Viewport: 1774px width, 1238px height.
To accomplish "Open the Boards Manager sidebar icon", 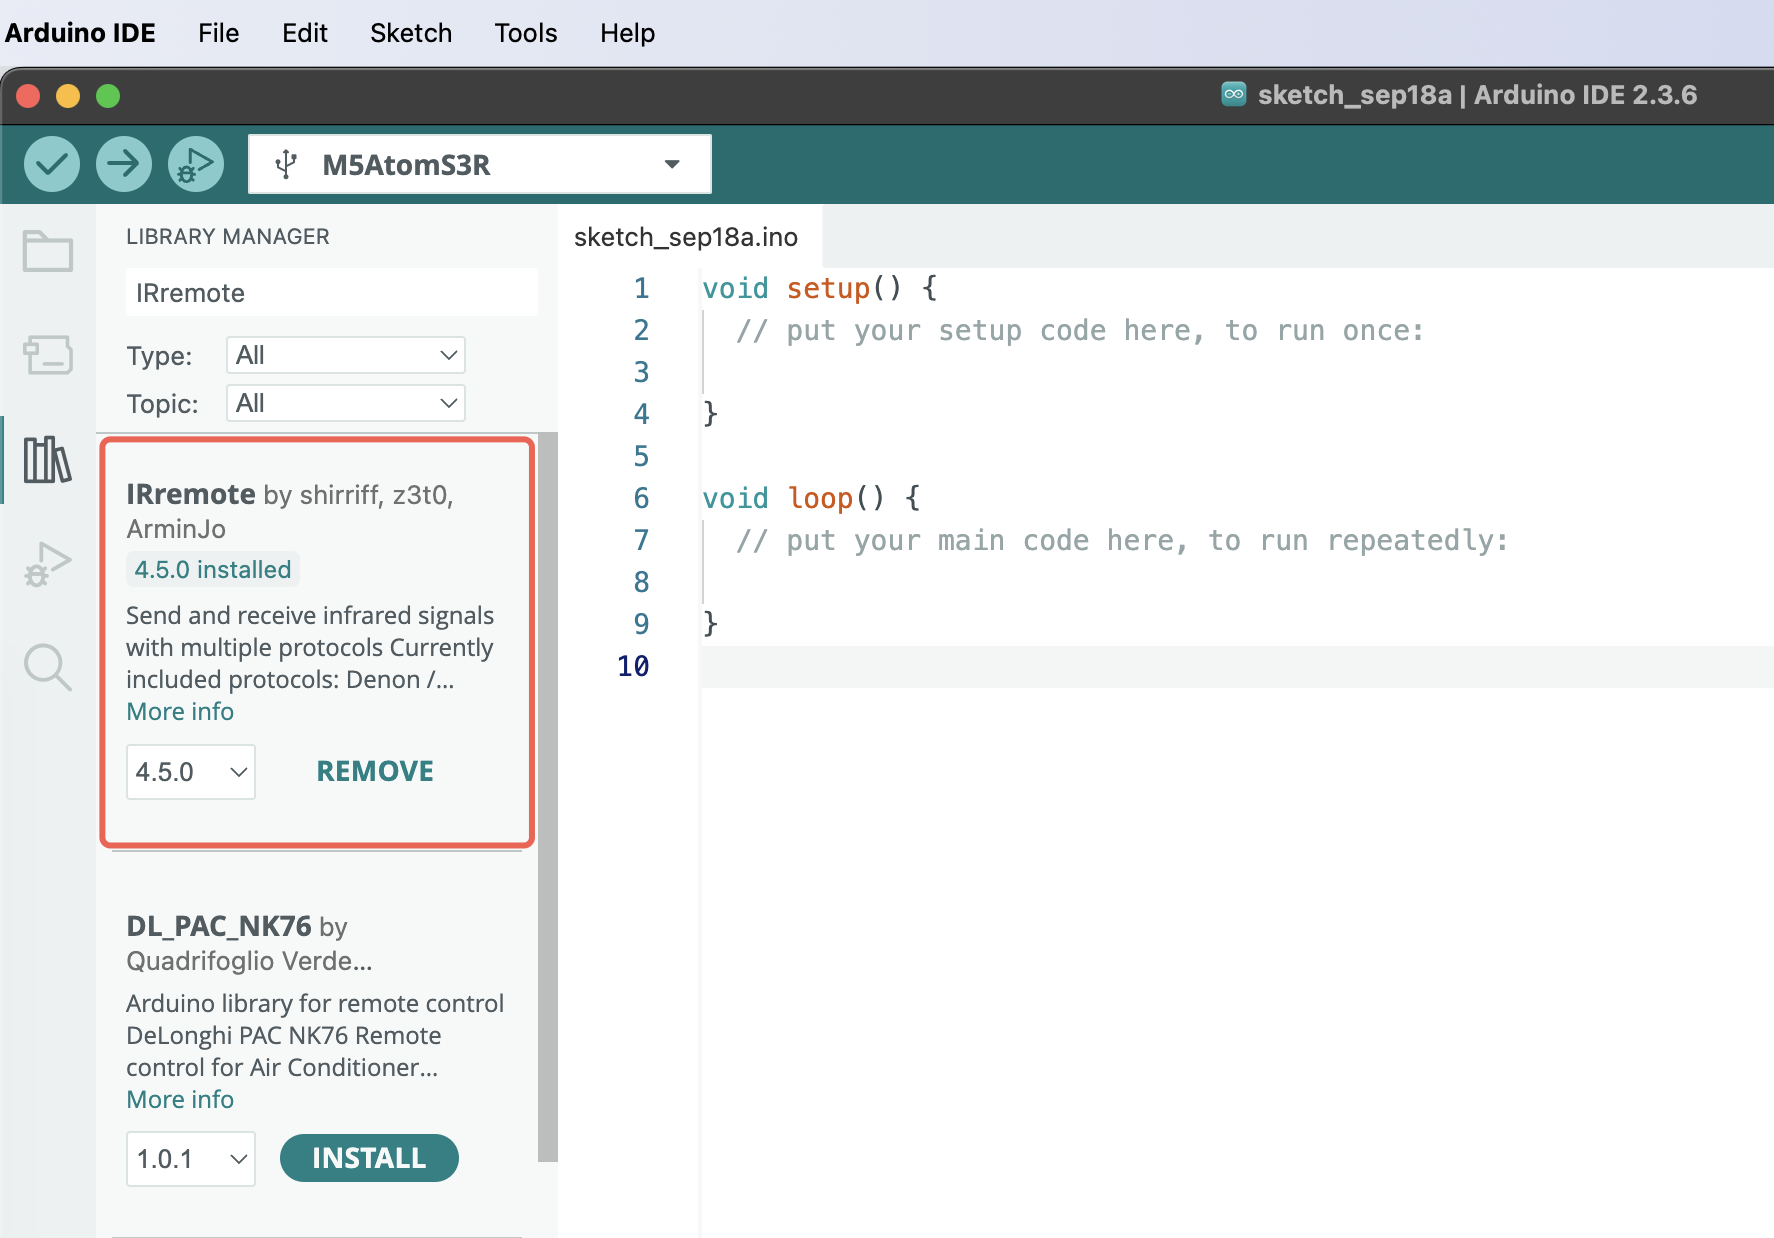I will (48, 355).
